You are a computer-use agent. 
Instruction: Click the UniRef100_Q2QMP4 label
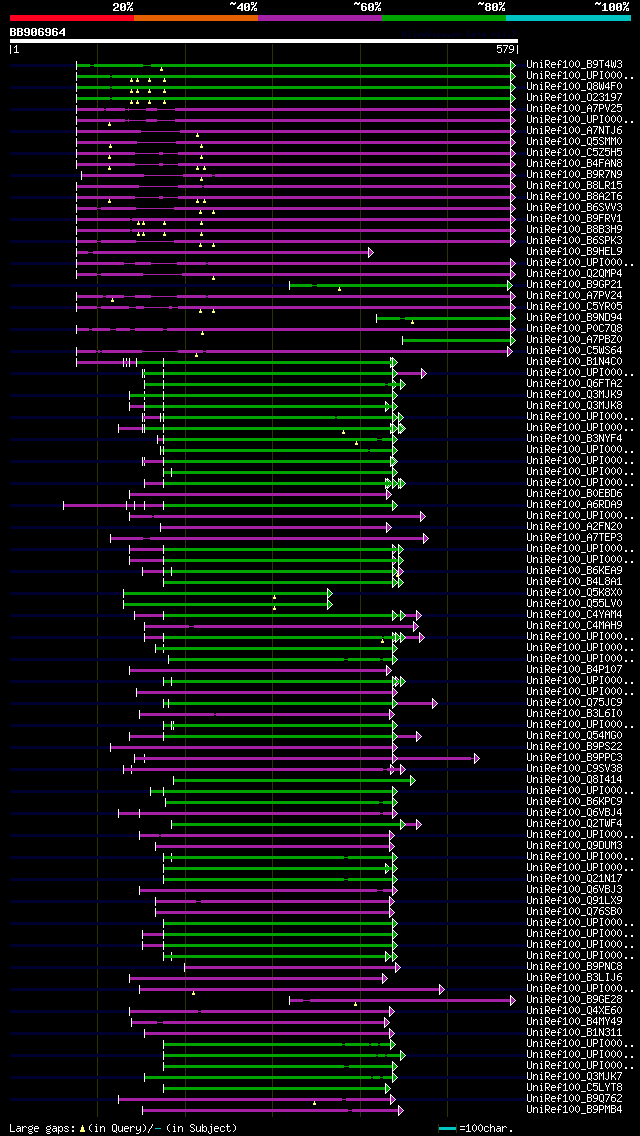tap(575, 274)
